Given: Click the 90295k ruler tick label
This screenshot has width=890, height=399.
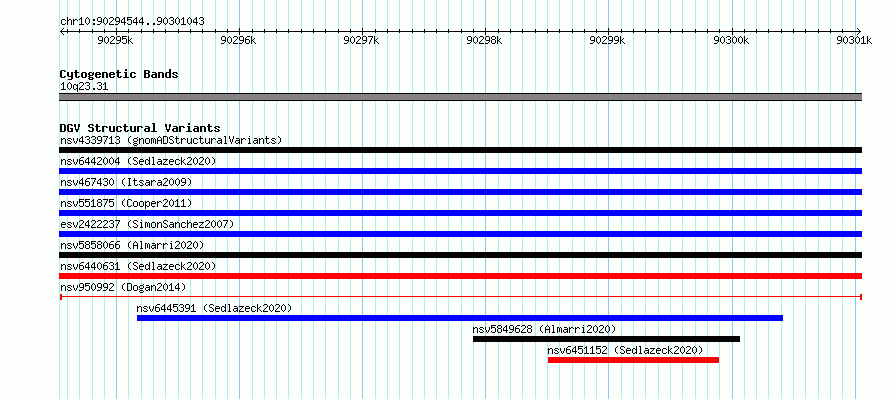Looking at the screenshot, I should click(116, 40).
